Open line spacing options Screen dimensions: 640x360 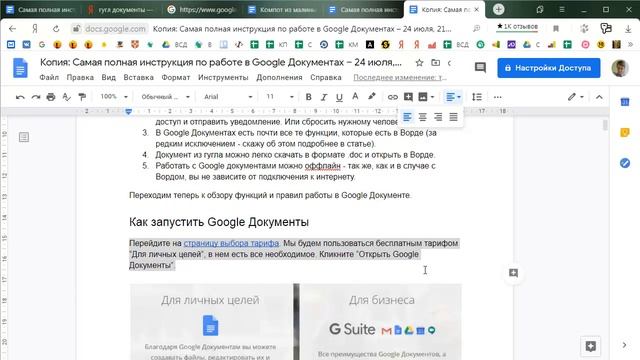pyautogui.click(x=477, y=97)
